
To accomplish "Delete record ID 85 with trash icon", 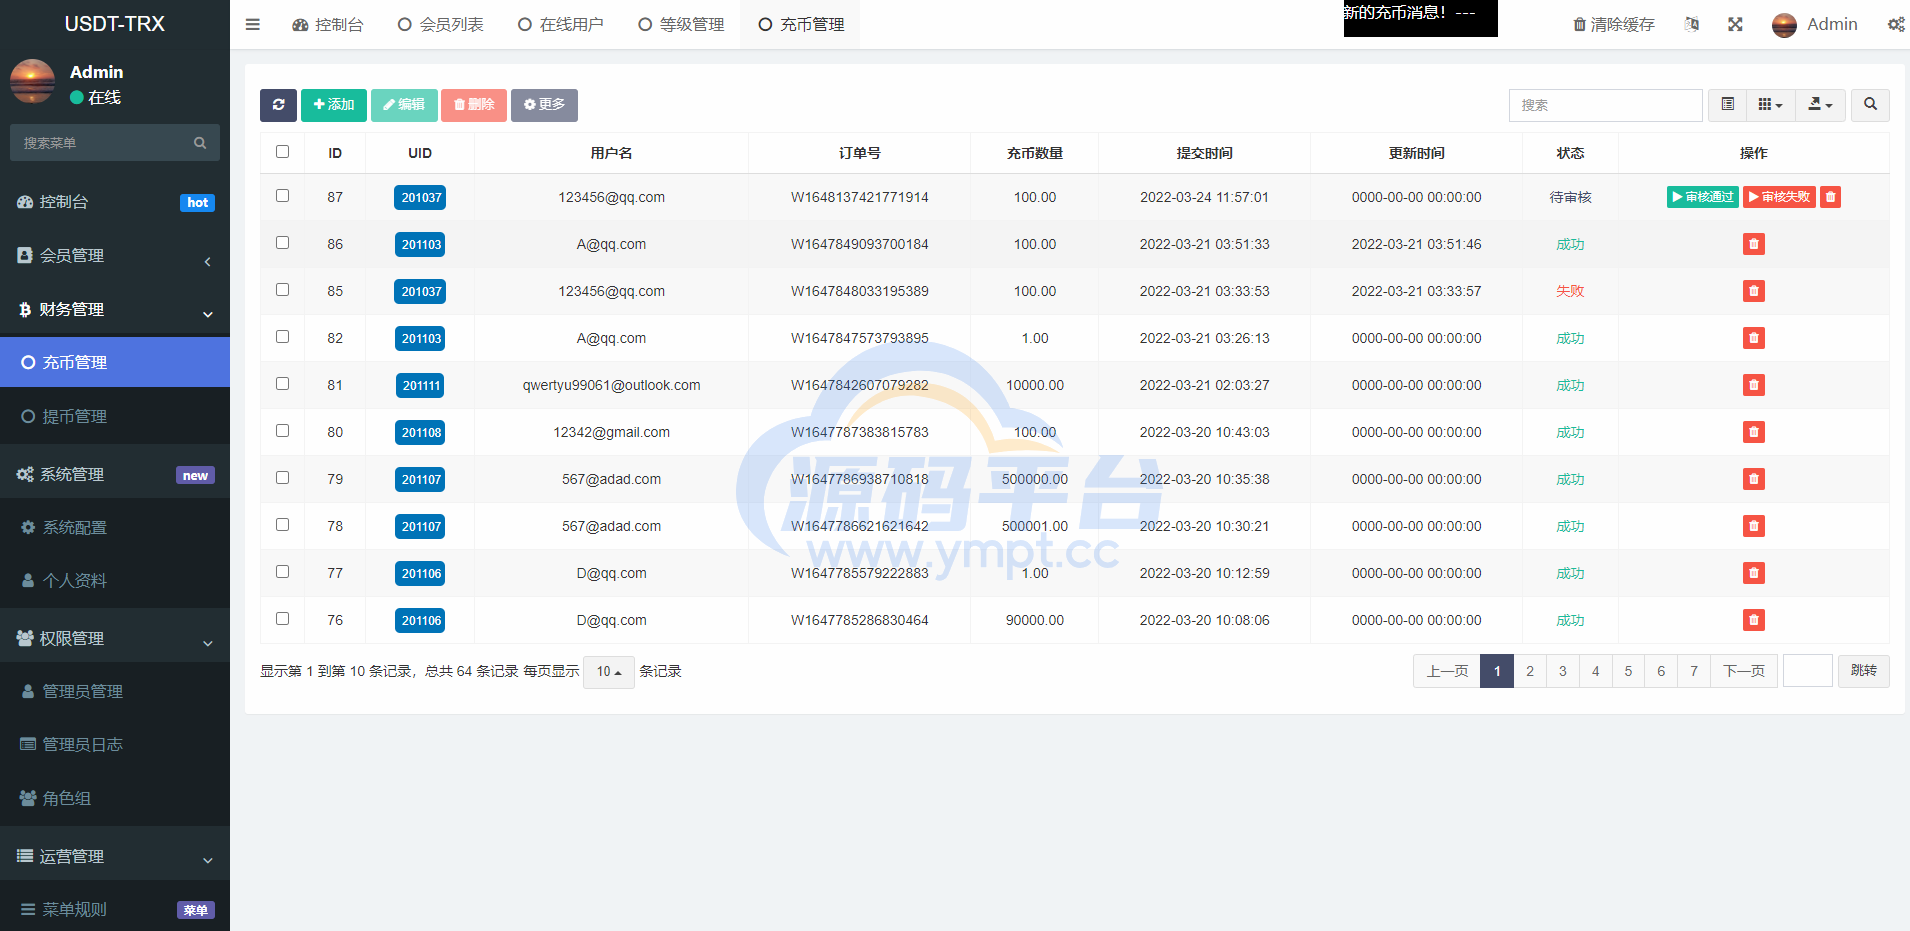I will coord(1754,291).
